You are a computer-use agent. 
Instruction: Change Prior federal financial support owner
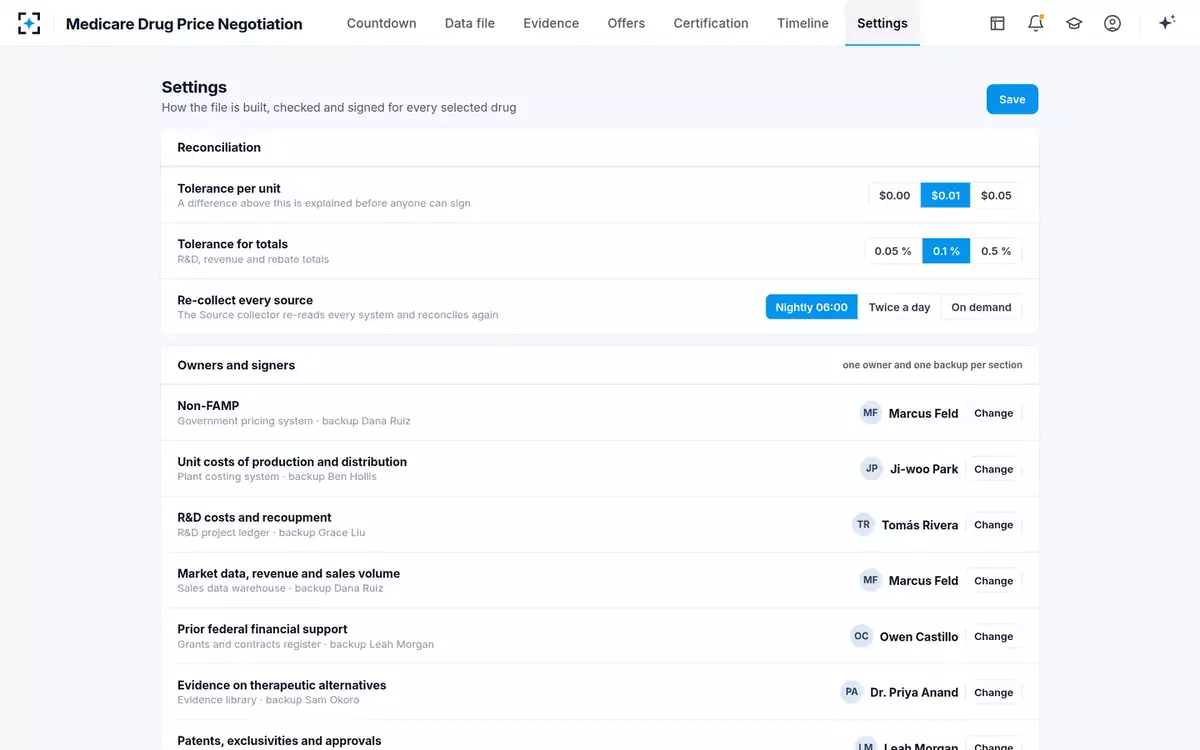point(994,636)
